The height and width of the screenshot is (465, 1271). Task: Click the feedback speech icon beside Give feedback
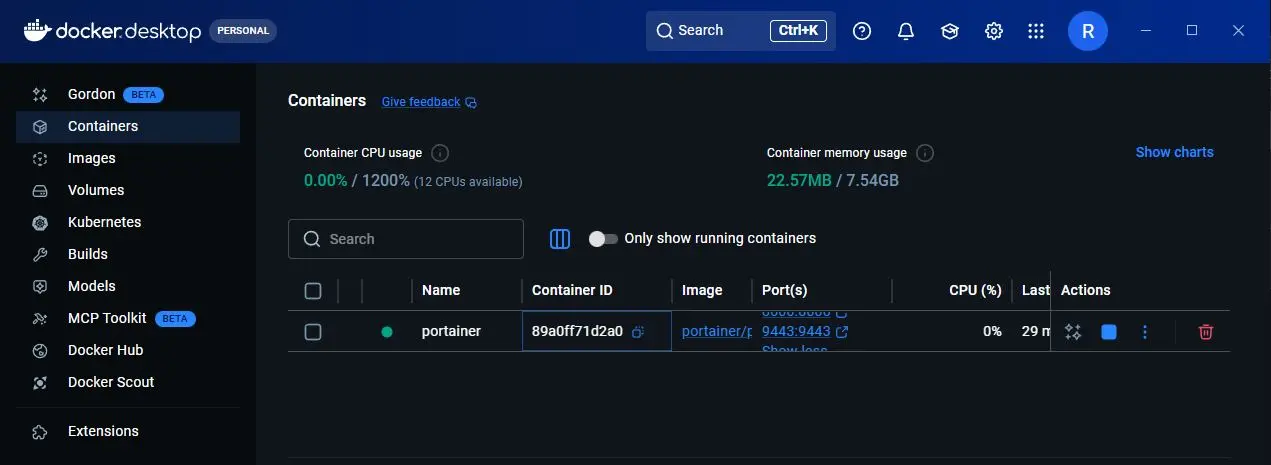coord(471,102)
